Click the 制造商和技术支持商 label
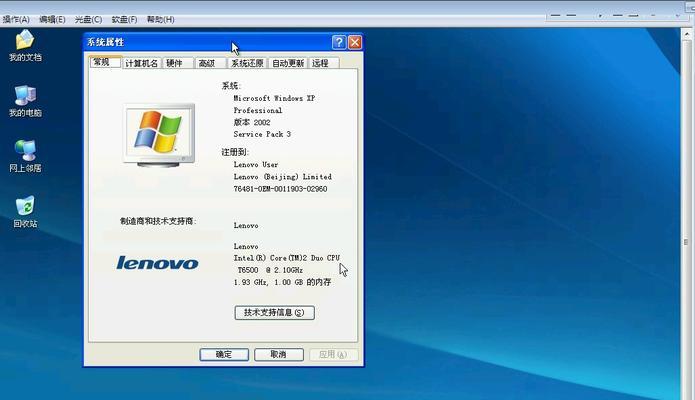 158,221
